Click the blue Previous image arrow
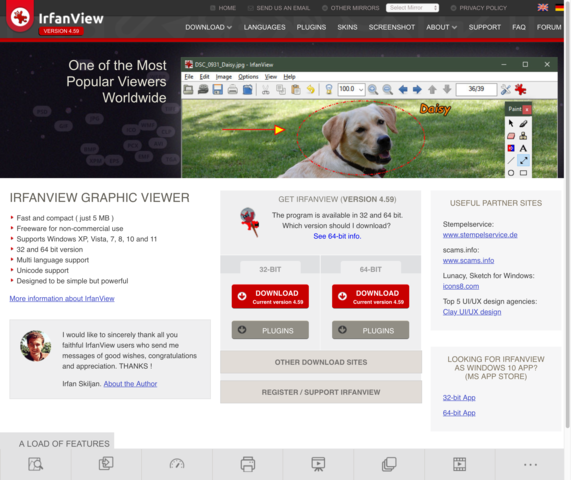The image size is (571, 480). click(x=403, y=90)
